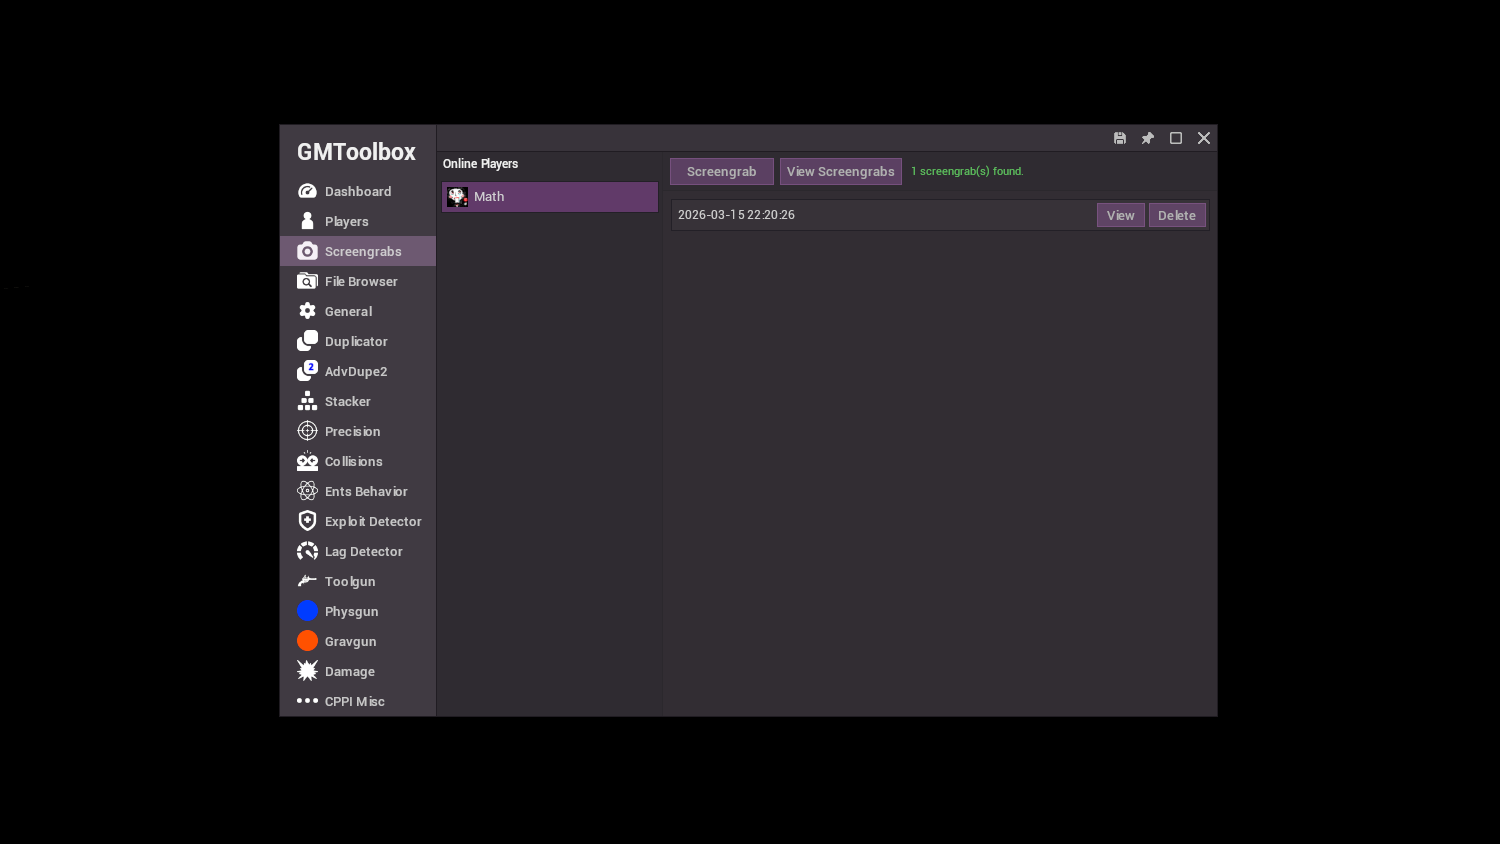This screenshot has width=1500, height=844.
Task: Click the save floppy disk icon
Action: (1120, 138)
